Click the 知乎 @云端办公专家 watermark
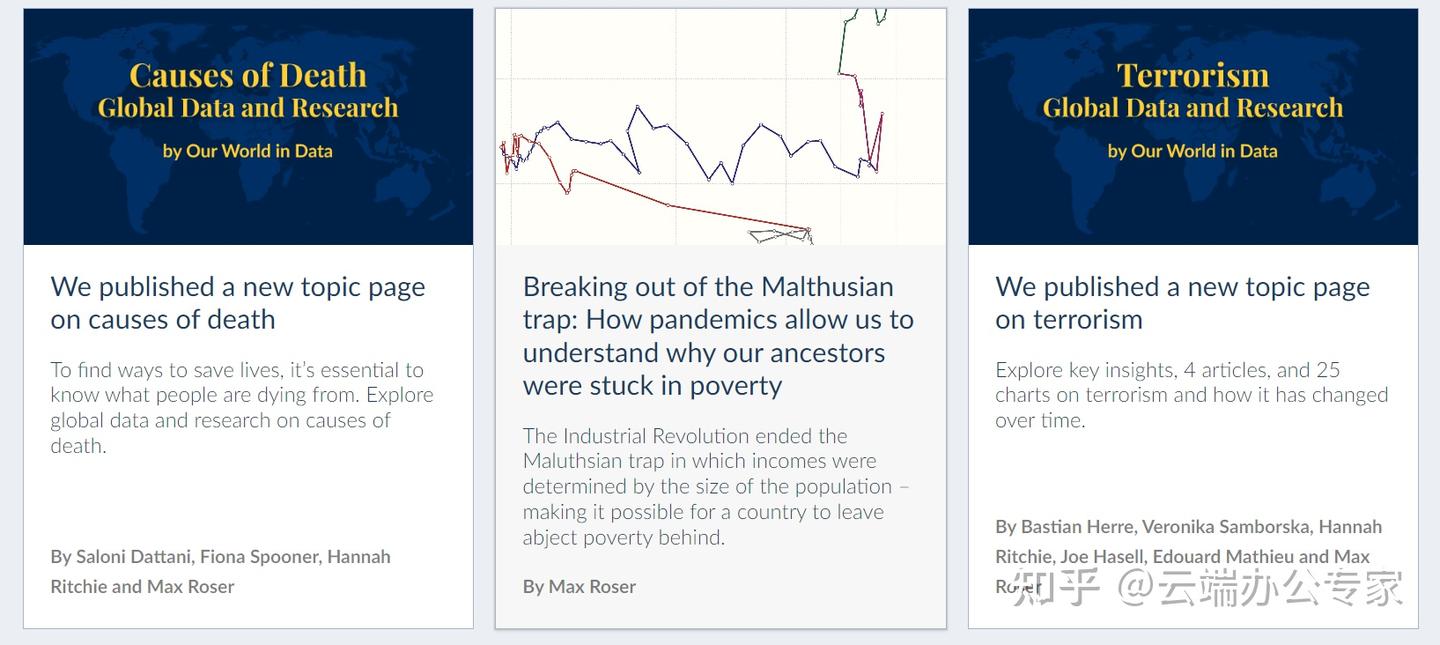 tap(1207, 588)
